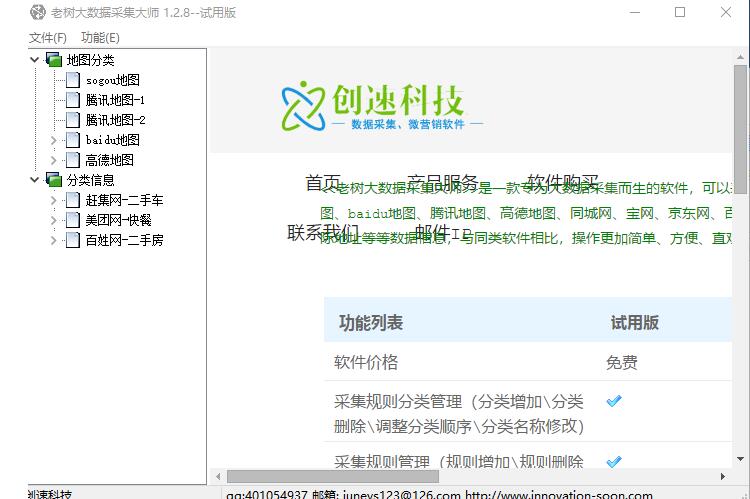This screenshot has height=499, width=750.
Task: Select baidu地图 tree label
Action: pyautogui.click(x=113, y=140)
